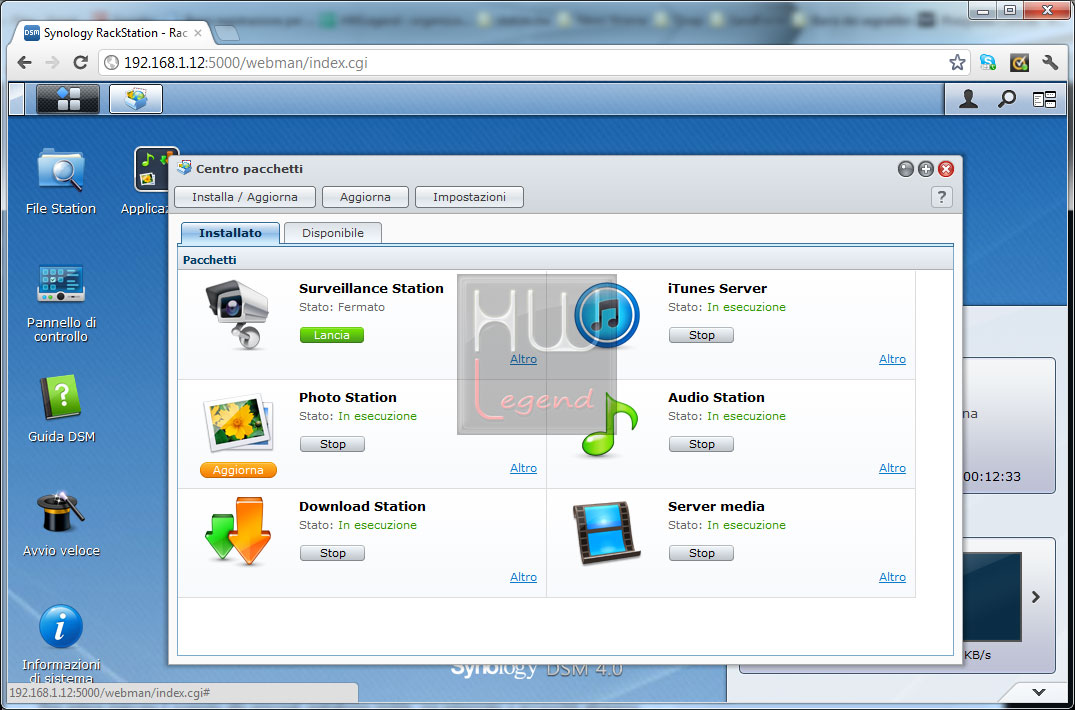Click the "Stato: Fermato" status text
The image size is (1075, 710).
coord(341,307)
